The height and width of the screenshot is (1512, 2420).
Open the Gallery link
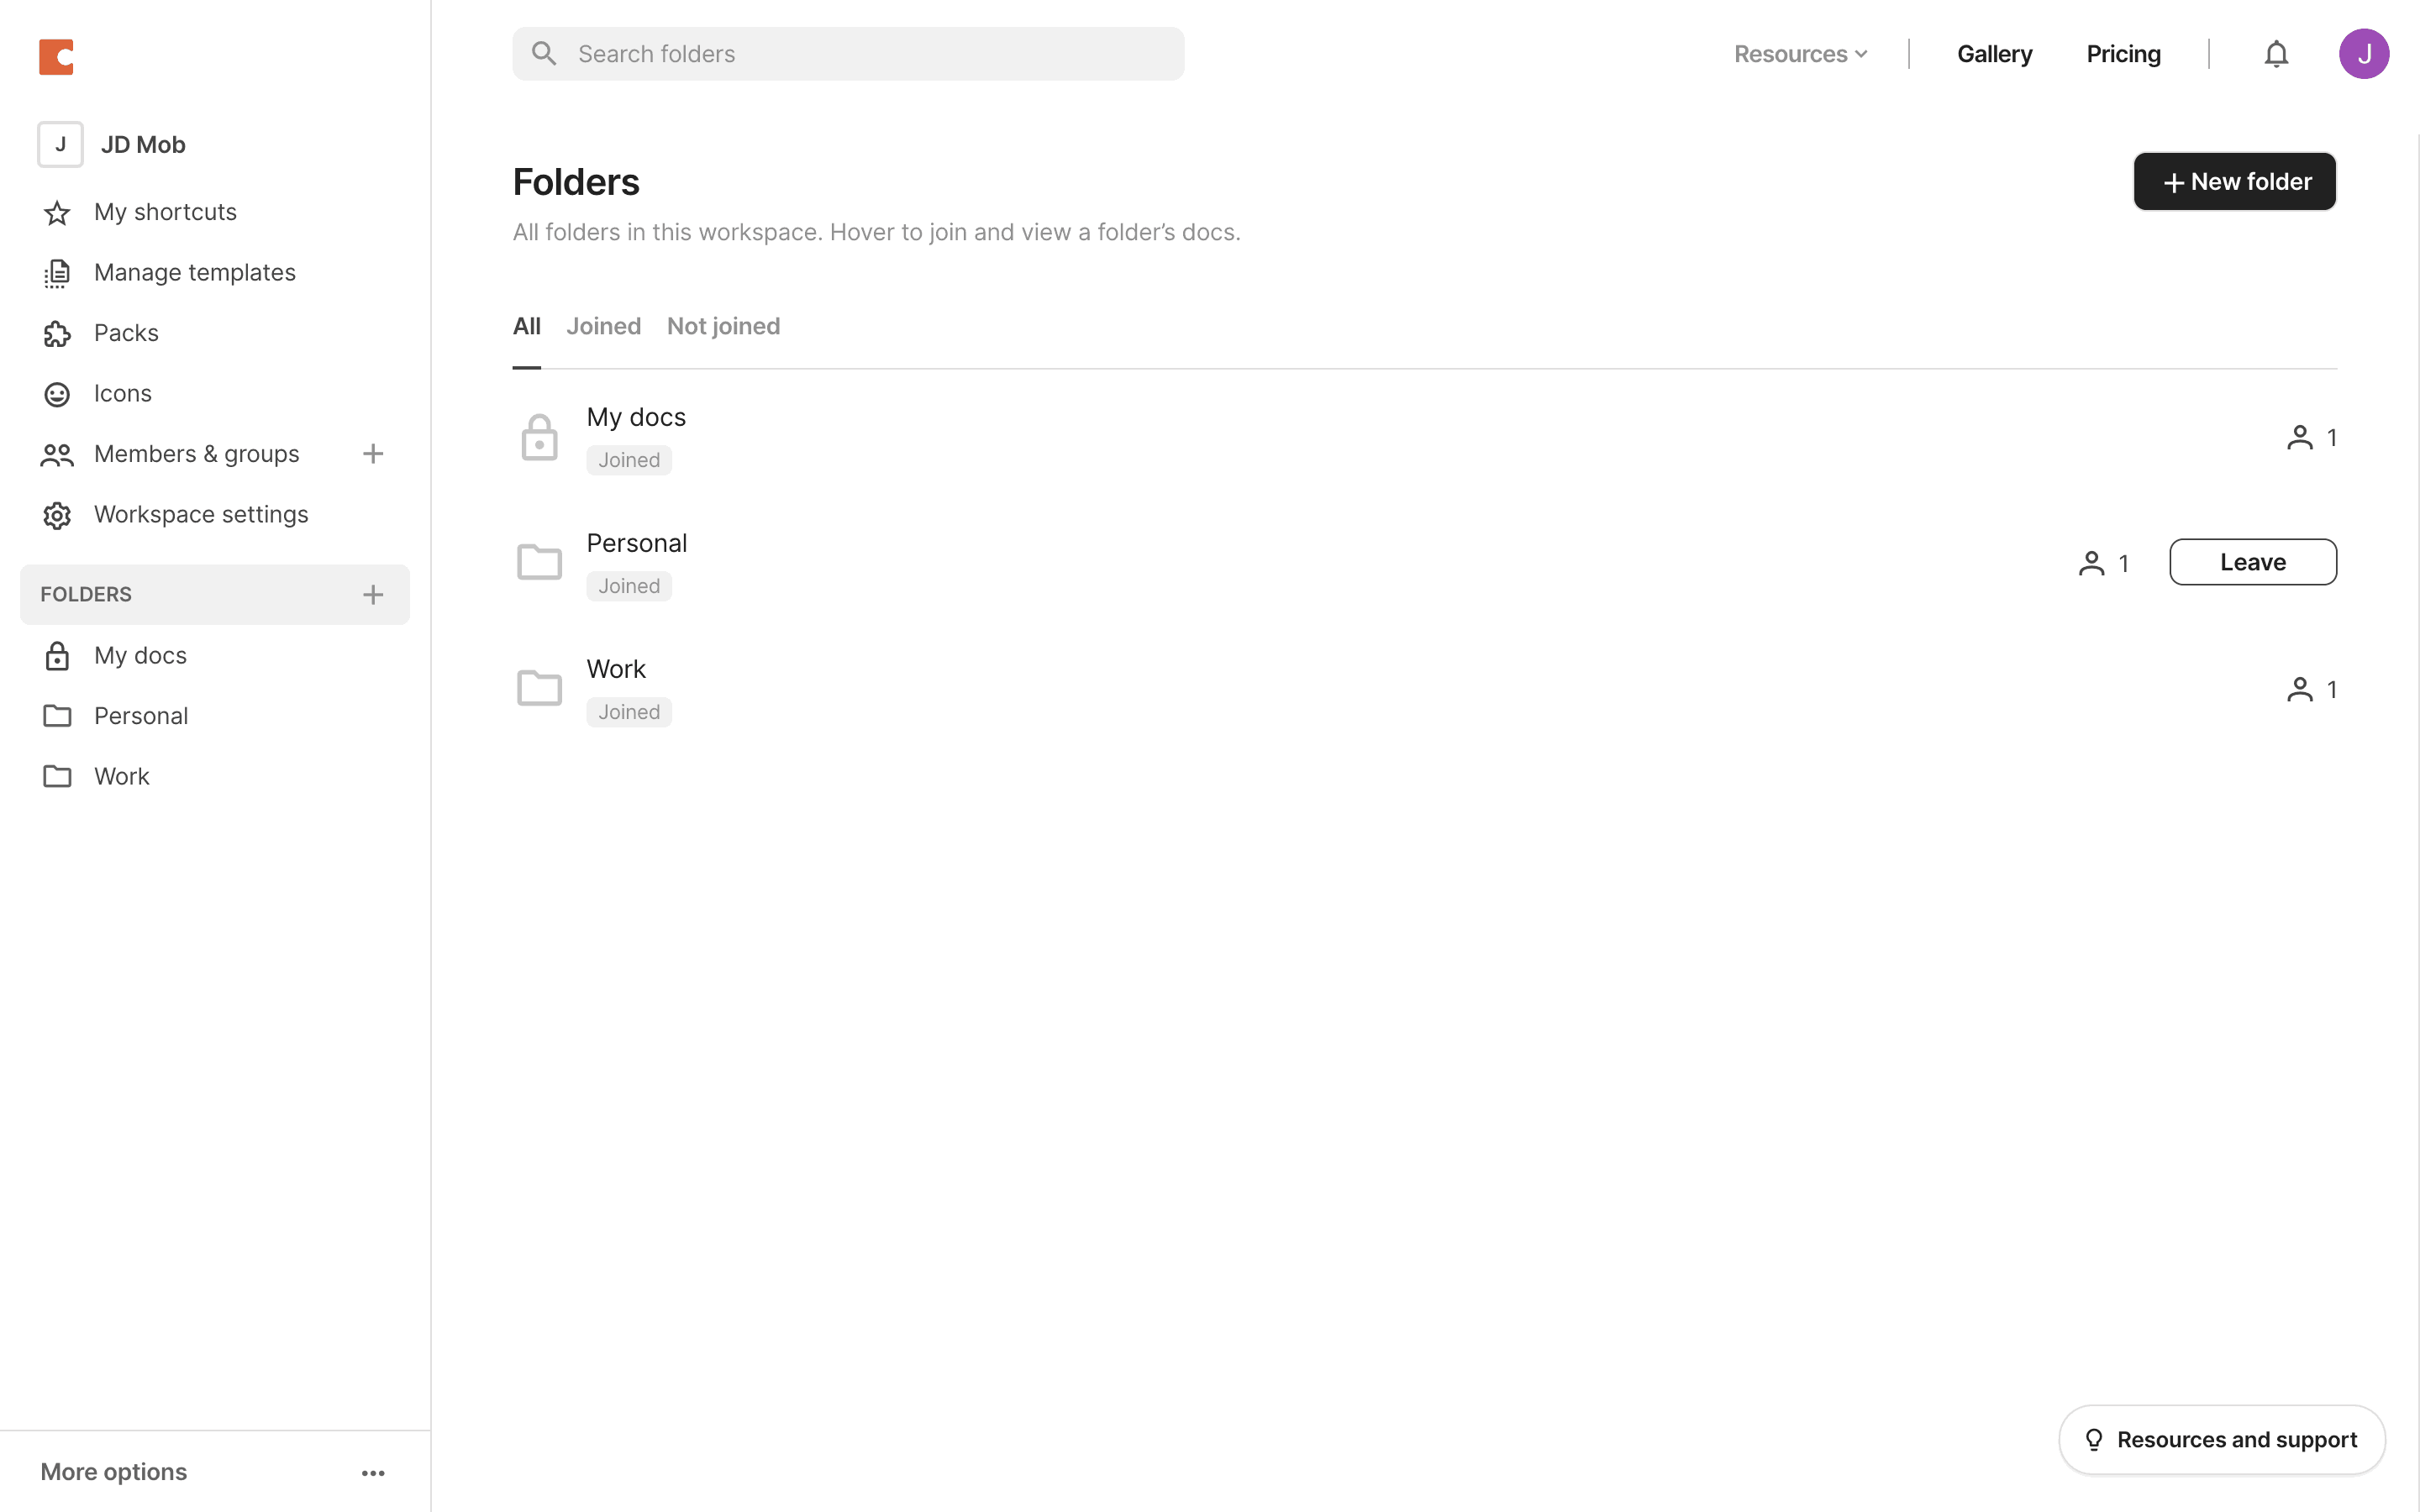click(x=1994, y=54)
